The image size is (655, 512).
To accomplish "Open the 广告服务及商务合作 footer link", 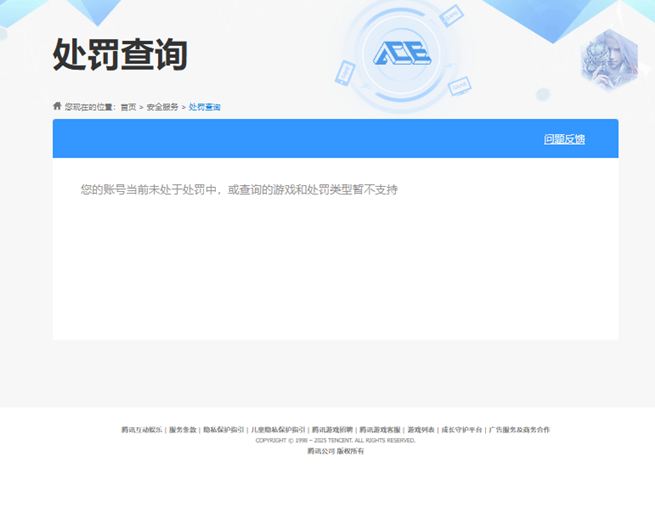I will 519,430.
